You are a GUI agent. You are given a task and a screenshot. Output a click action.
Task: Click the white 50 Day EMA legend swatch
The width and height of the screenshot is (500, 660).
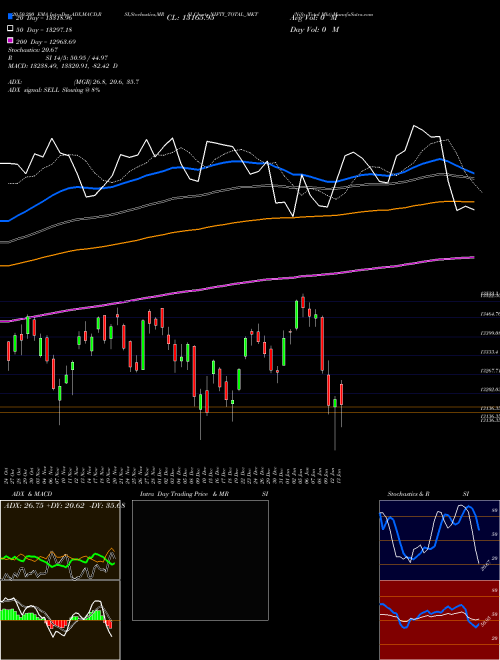coord(11,29)
